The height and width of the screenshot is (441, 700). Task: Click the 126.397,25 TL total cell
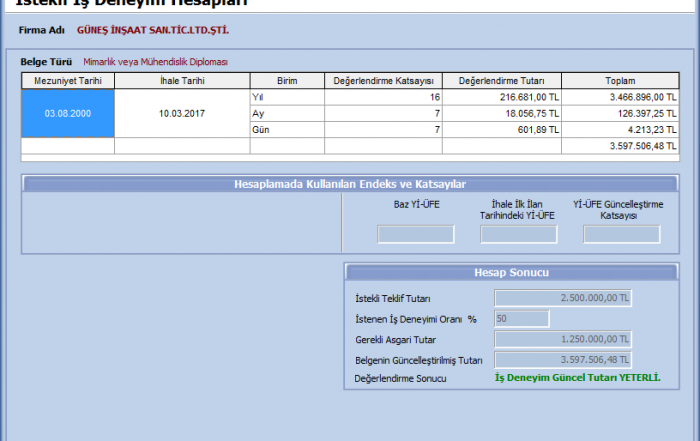point(620,114)
